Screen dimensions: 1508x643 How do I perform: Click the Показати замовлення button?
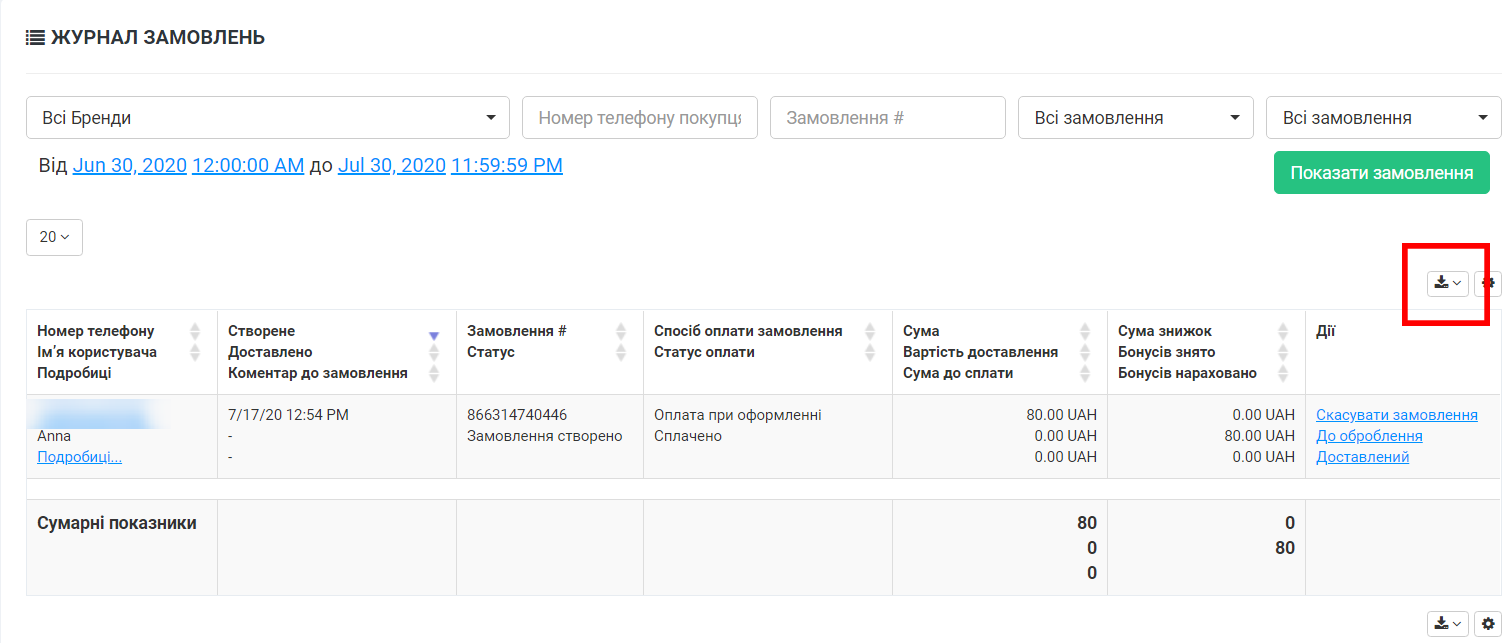point(1381,173)
